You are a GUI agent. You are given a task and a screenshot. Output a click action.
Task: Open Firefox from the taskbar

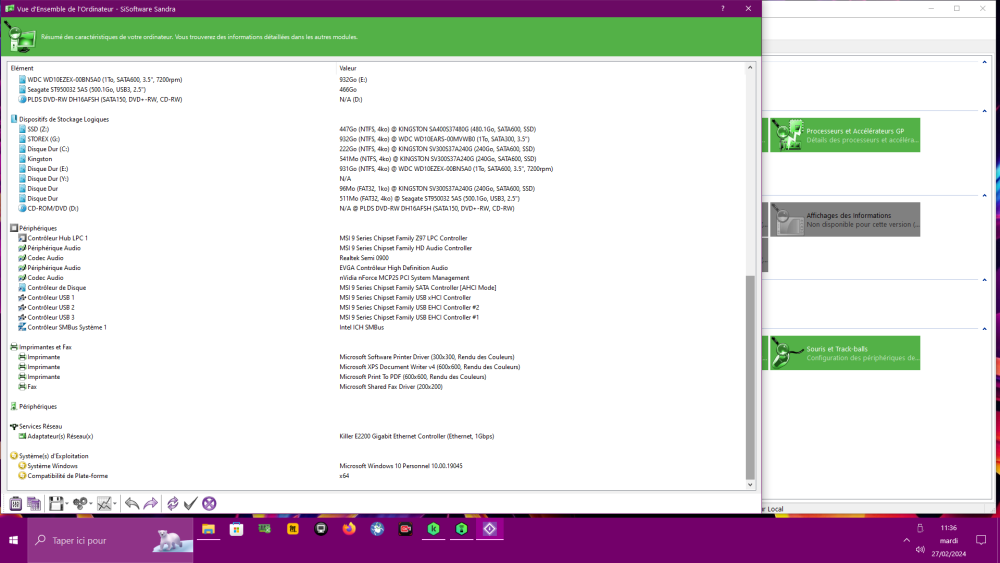349,529
